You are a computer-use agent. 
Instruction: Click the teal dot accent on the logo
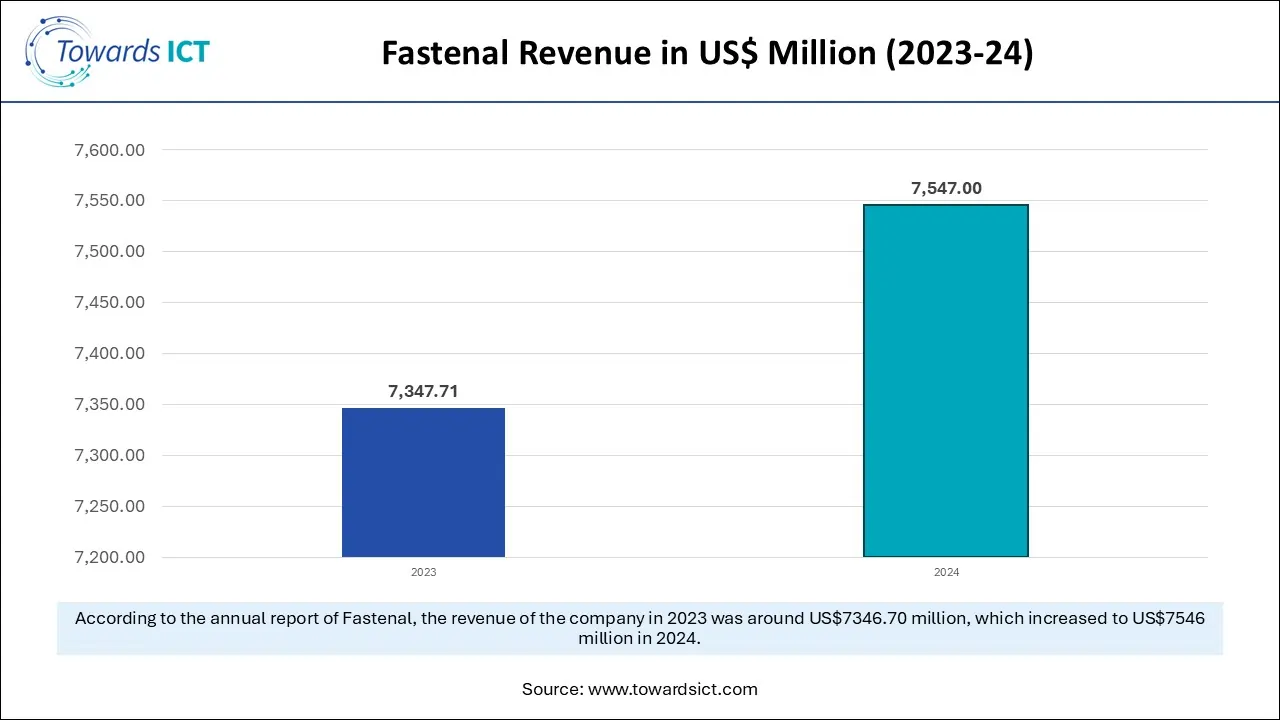point(70,82)
